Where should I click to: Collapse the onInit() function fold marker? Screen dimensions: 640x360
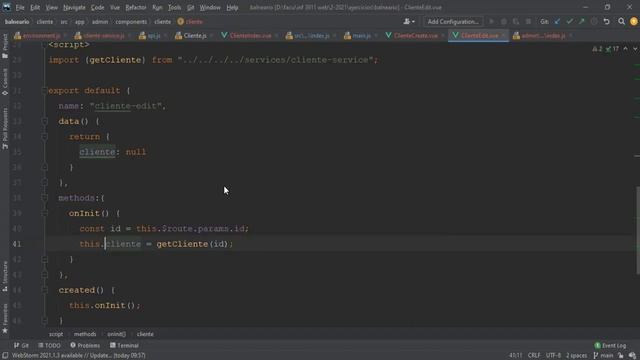(x=44, y=213)
